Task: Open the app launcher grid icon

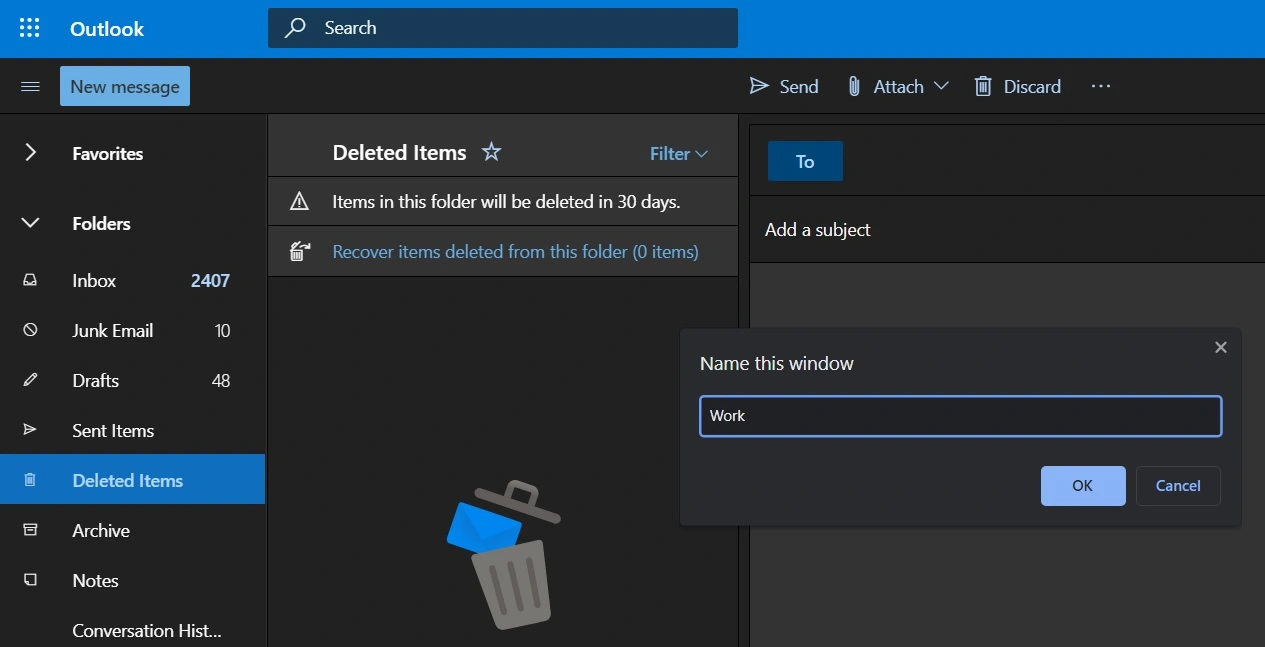Action: click(x=30, y=28)
